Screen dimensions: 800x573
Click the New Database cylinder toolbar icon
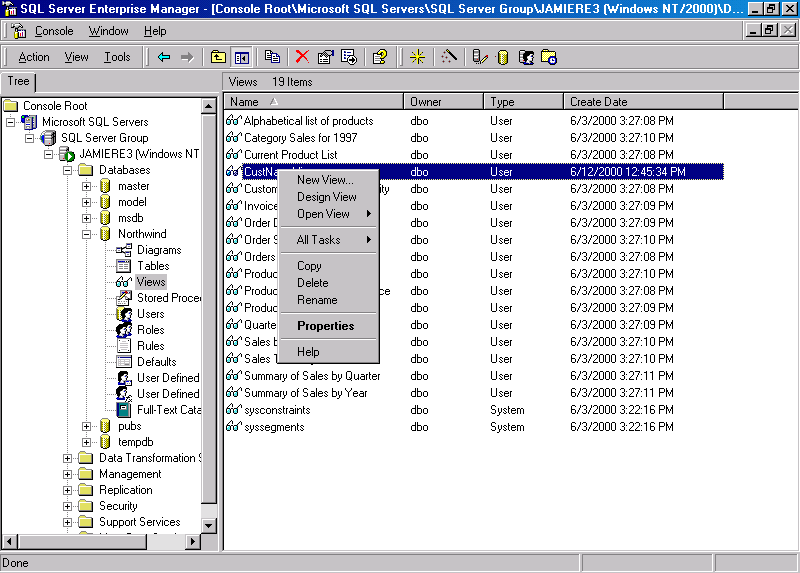pyautogui.click(x=503, y=57)
